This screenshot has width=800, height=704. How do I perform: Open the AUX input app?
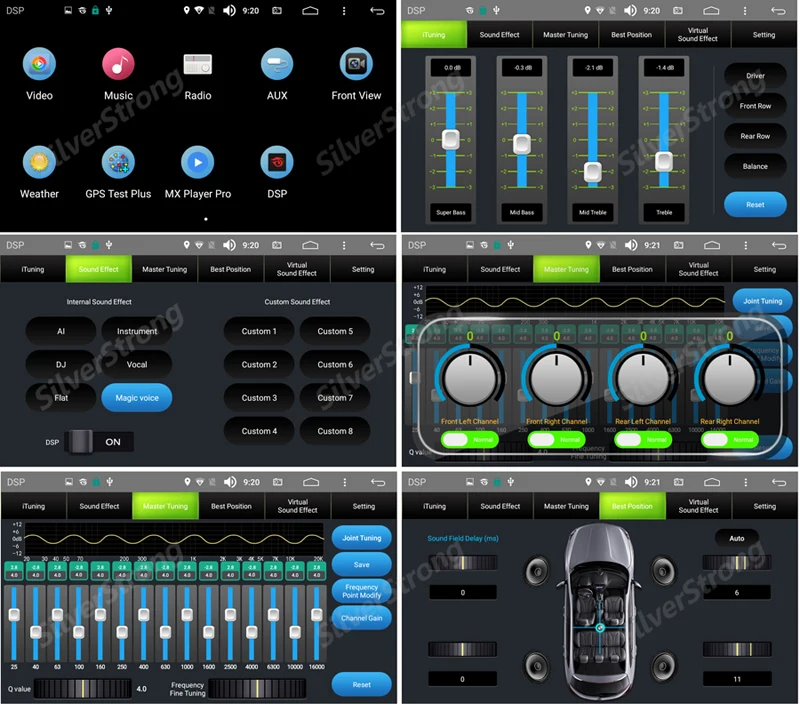point(277,64)
